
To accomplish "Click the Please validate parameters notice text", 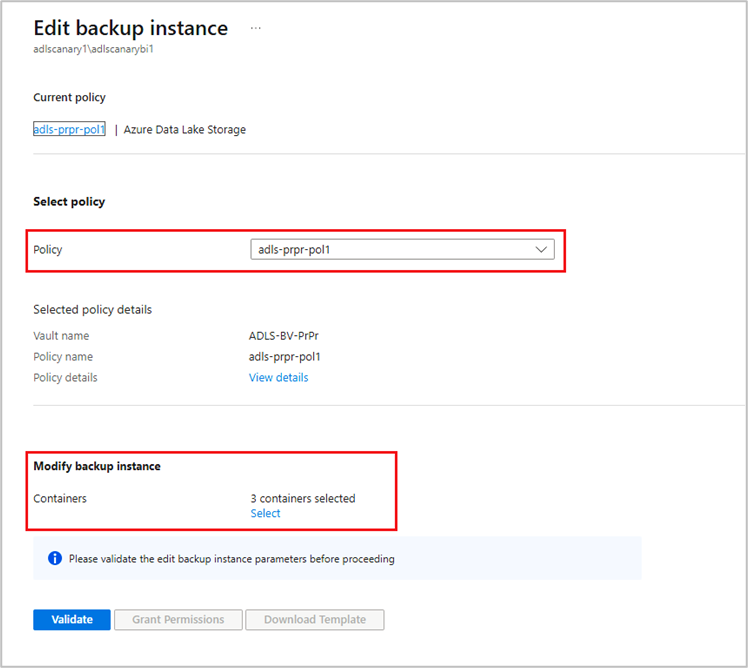I will click(x=232, y=559).
